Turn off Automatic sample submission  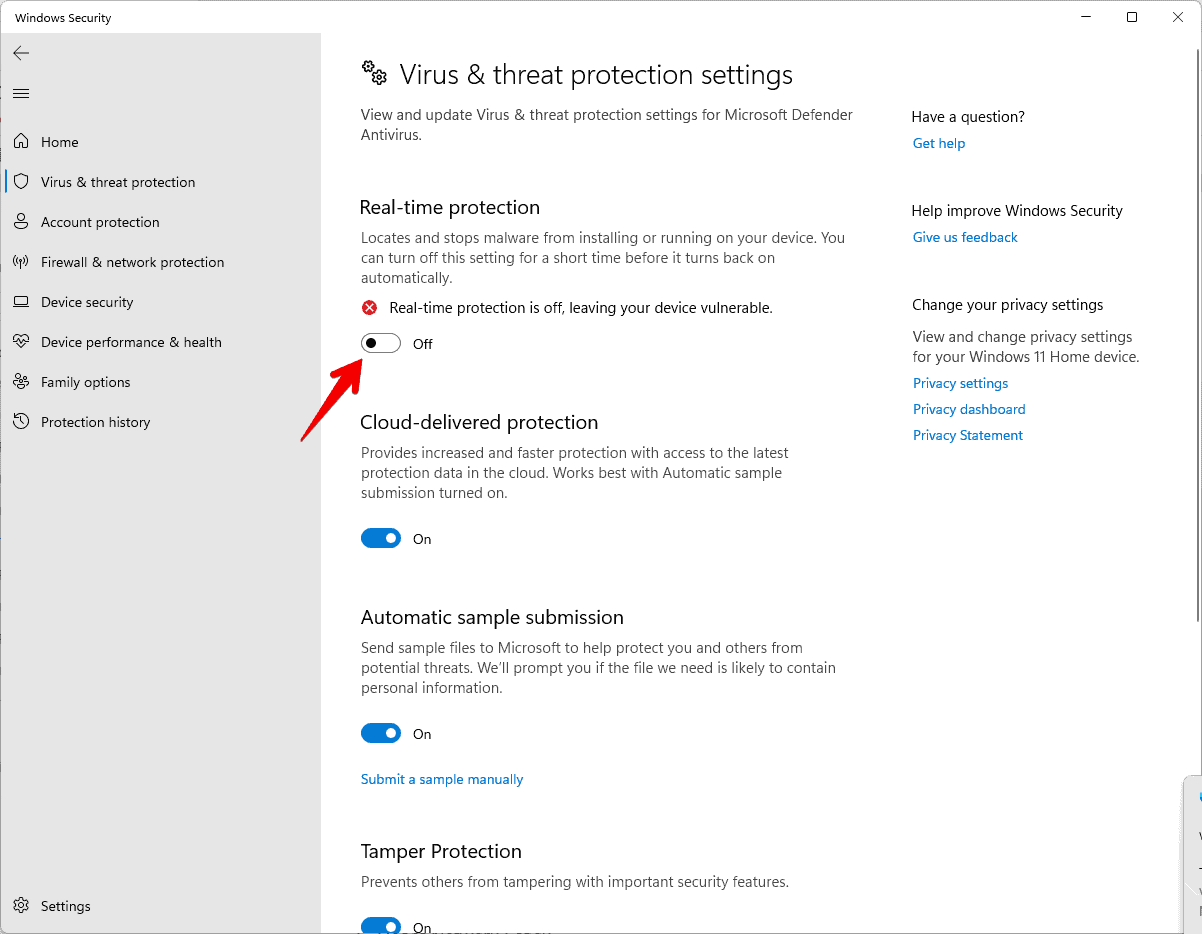point(380,732)
